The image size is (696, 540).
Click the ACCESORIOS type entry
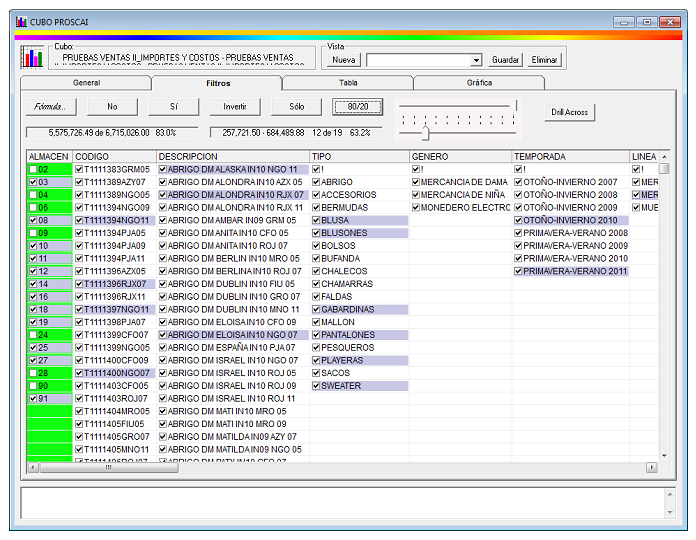click(348, 195)
